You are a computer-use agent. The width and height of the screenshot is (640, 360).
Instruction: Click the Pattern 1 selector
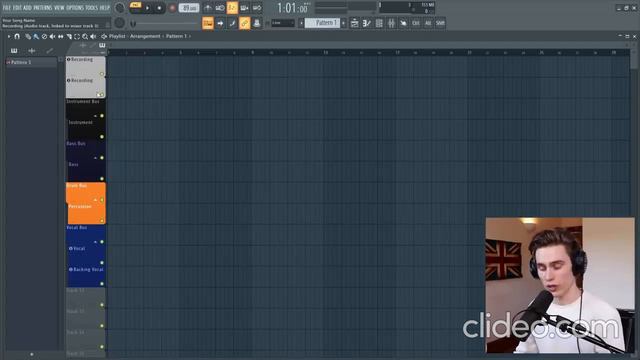pyautogui.click(x=323, y=23)
